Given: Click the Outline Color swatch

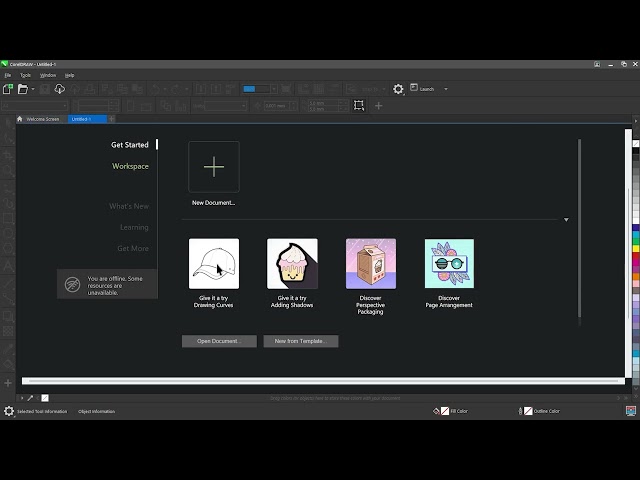Looking at the screenshot, I should (528, 411).
